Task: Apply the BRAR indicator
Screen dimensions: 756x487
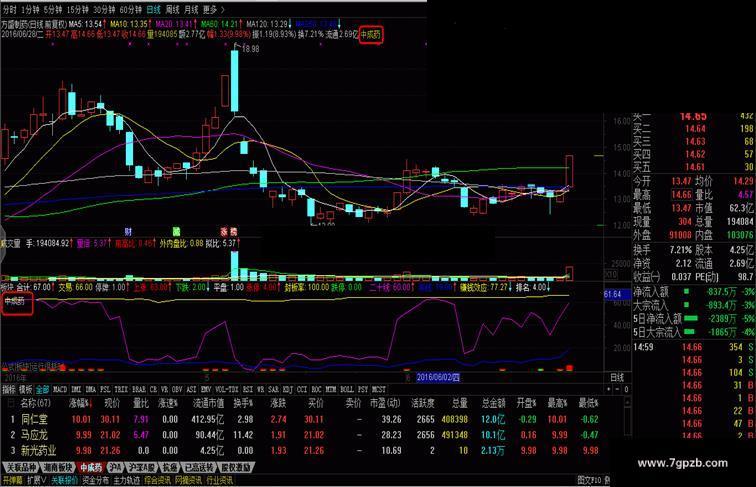Action: tap(139, 390)
